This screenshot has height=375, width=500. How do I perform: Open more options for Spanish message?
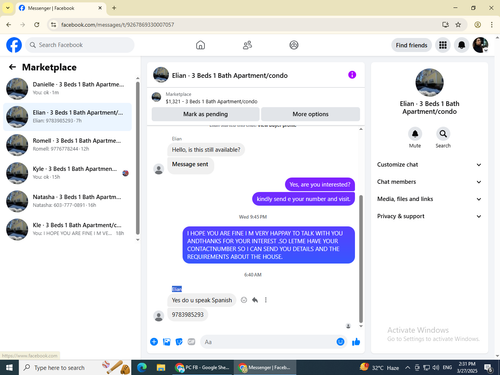point(266,300)
